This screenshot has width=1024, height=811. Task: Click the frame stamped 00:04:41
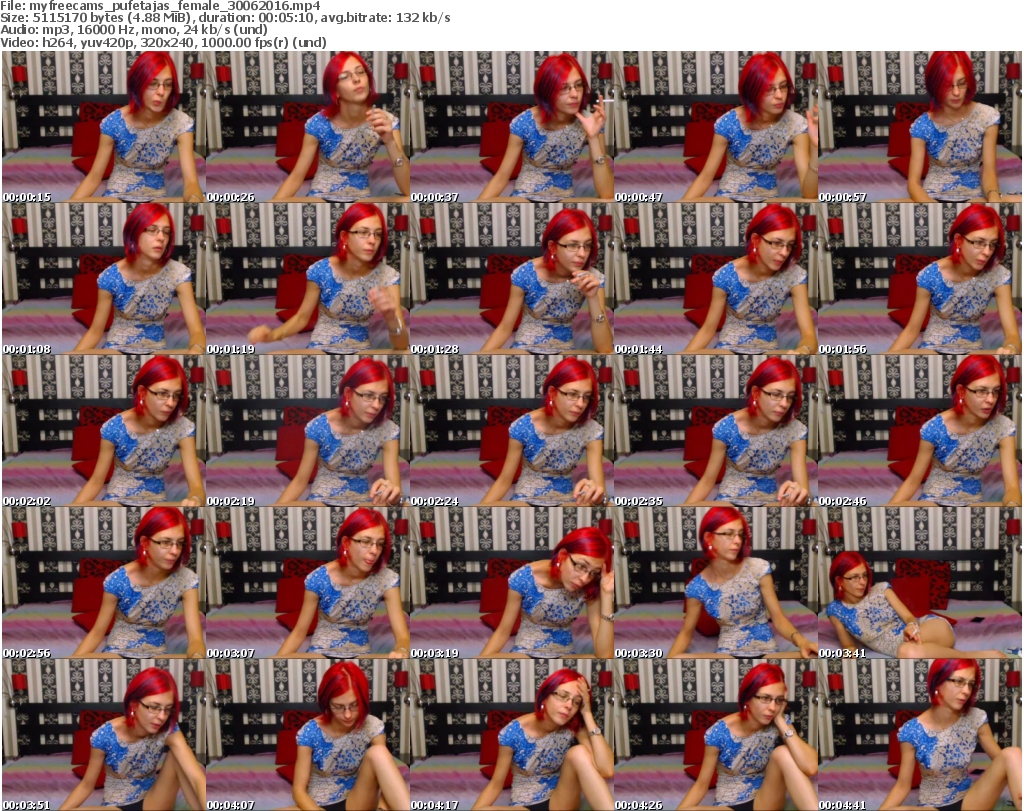click(919, 735)
